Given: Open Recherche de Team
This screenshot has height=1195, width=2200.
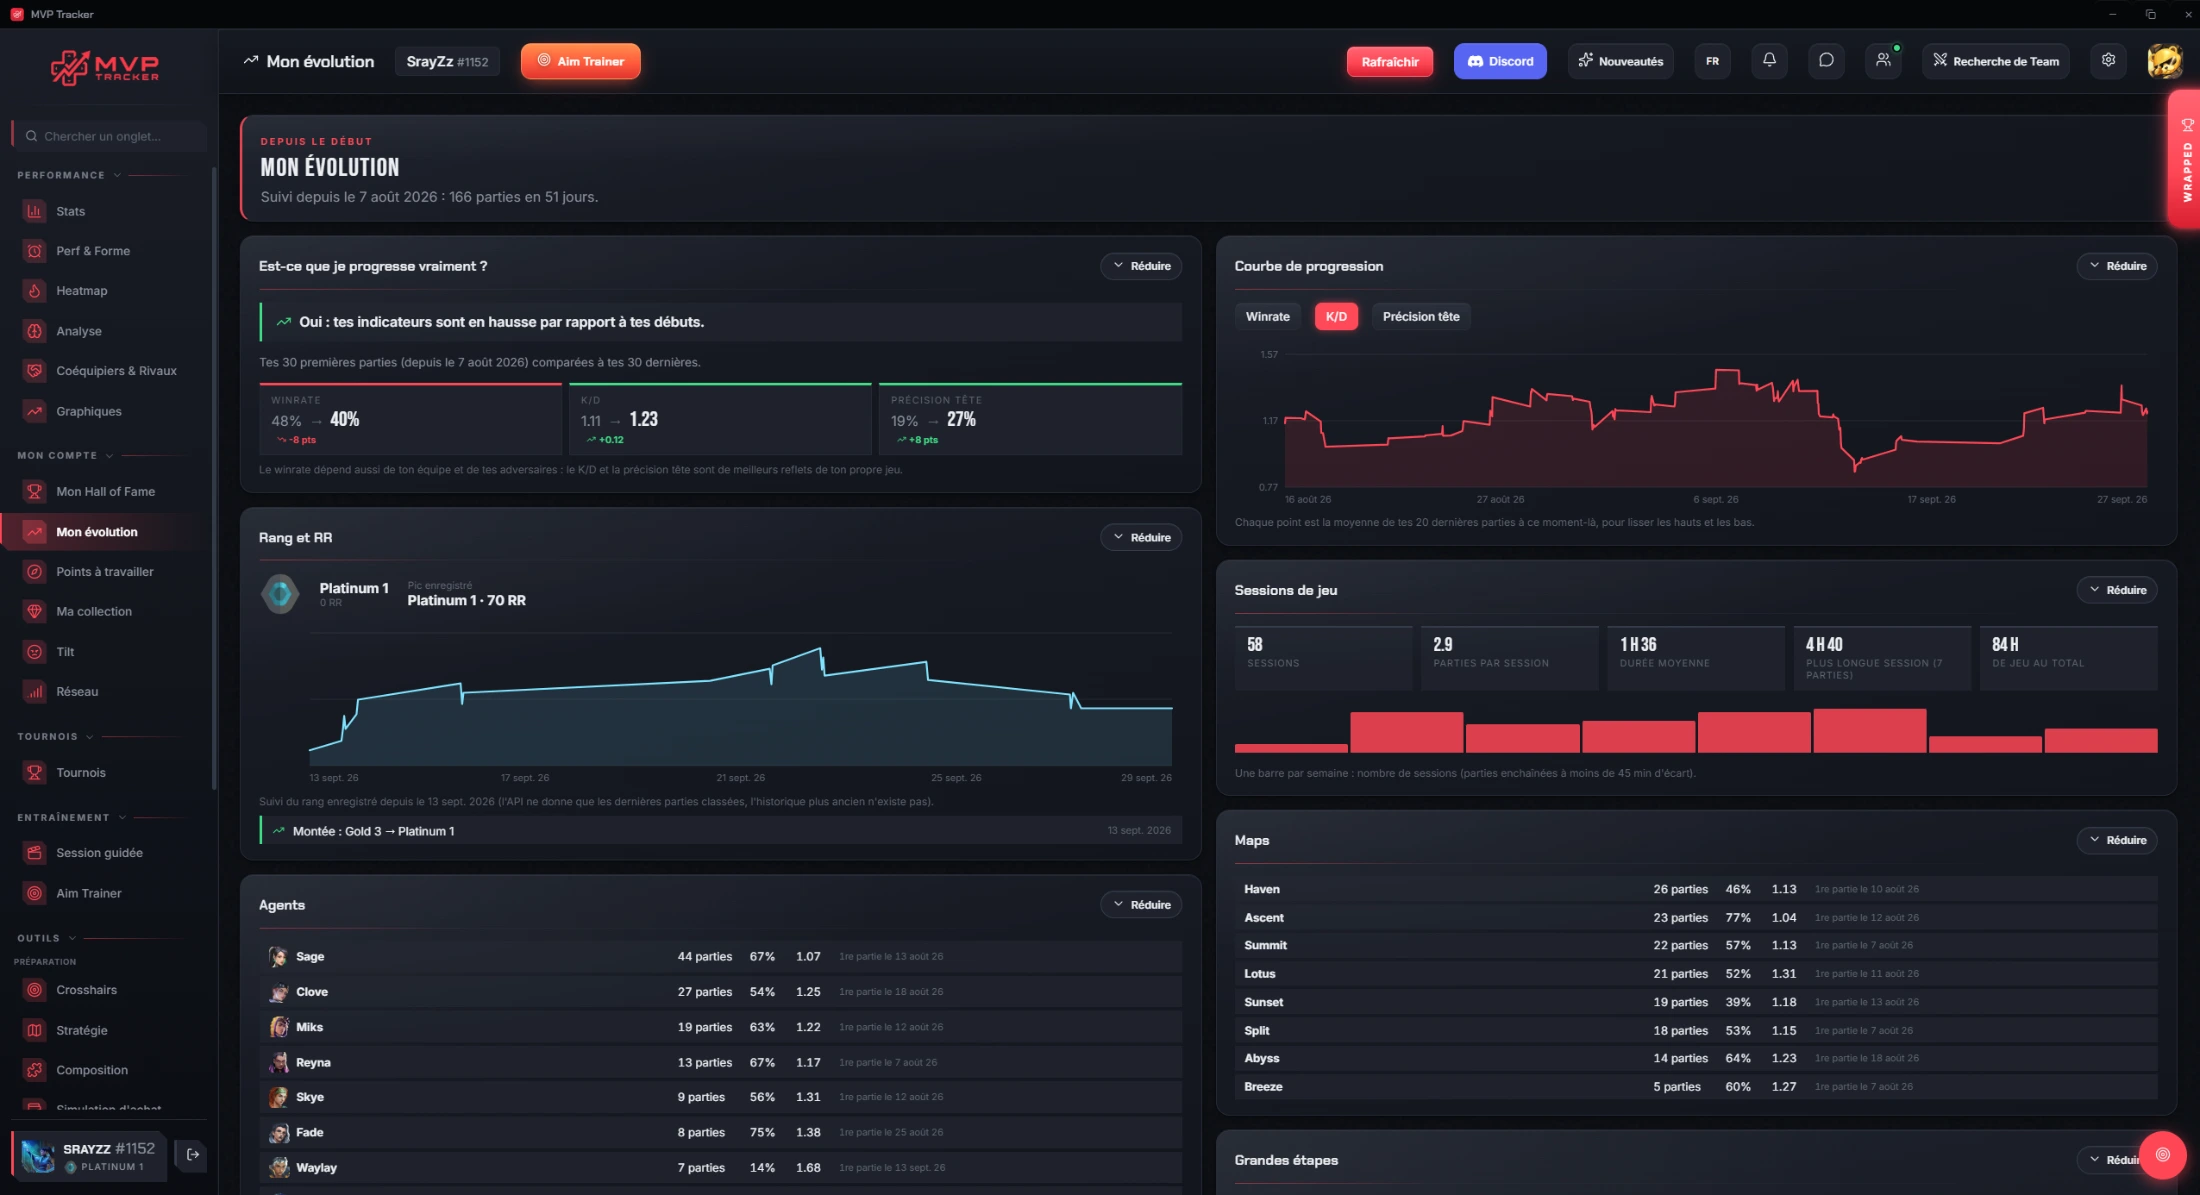Looking at the screenshot, I should click(1995, 61).
